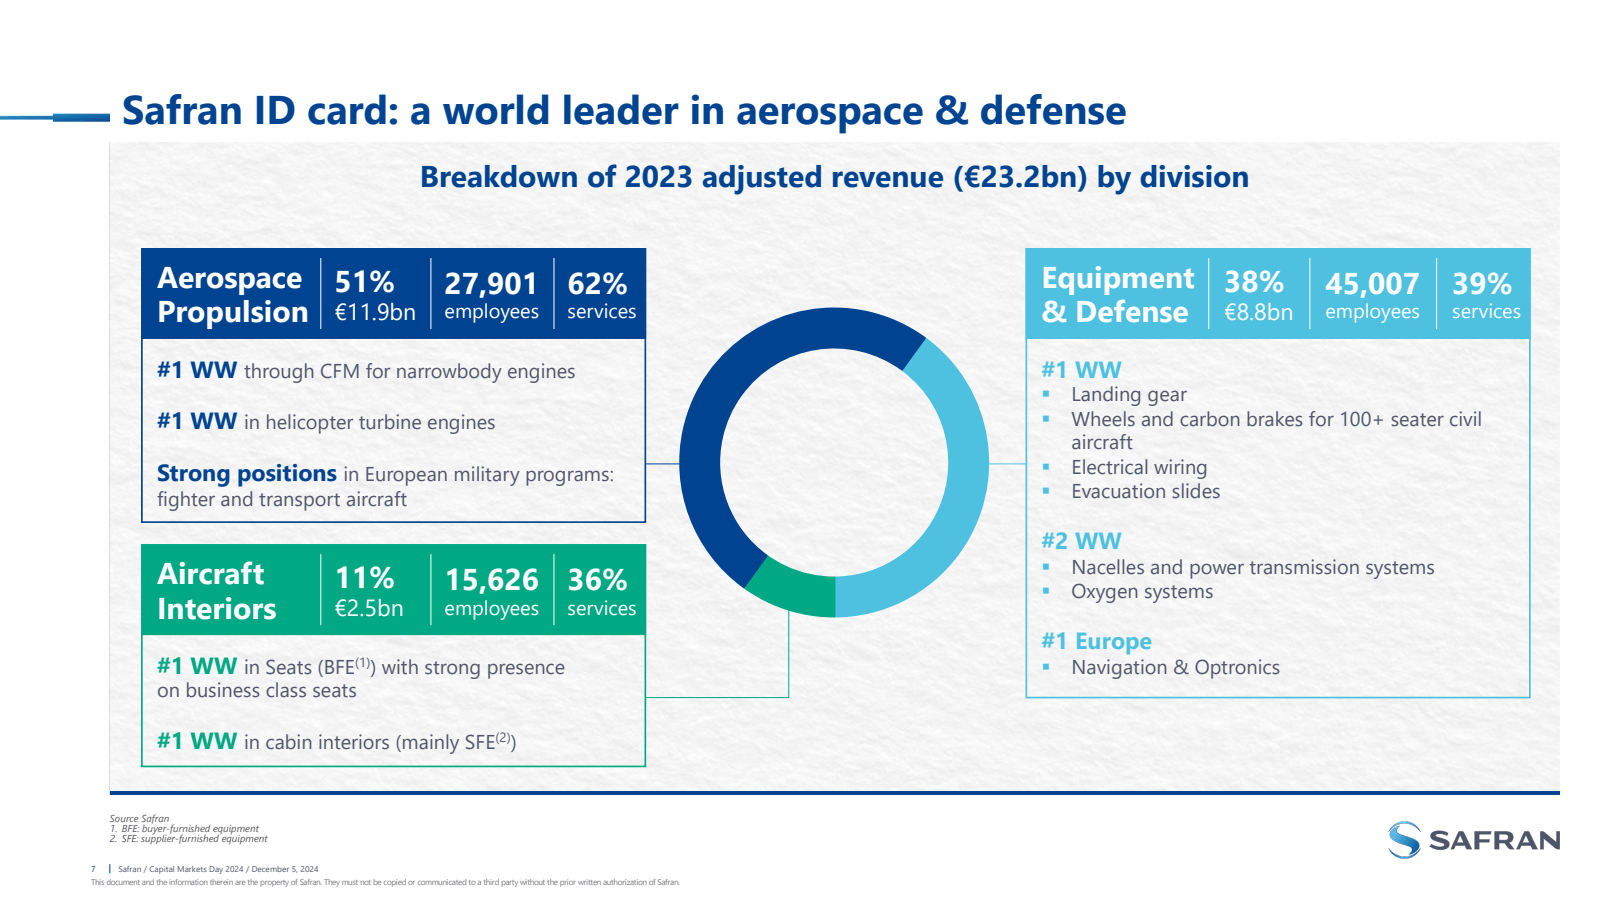Click the 'Source Safran' footnote

[139, 818]
